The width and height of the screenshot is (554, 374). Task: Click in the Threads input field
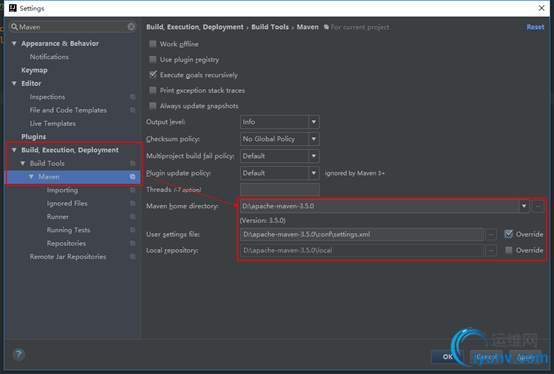tap(279, 190)
